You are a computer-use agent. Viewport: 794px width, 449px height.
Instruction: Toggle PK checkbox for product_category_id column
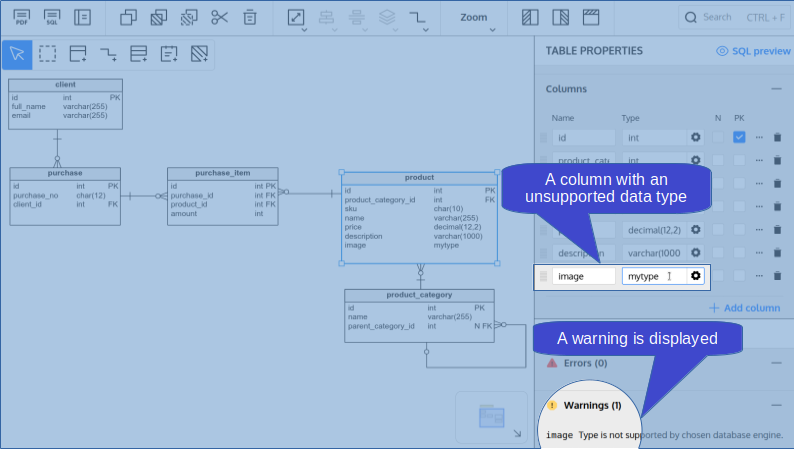click(739, 160)
